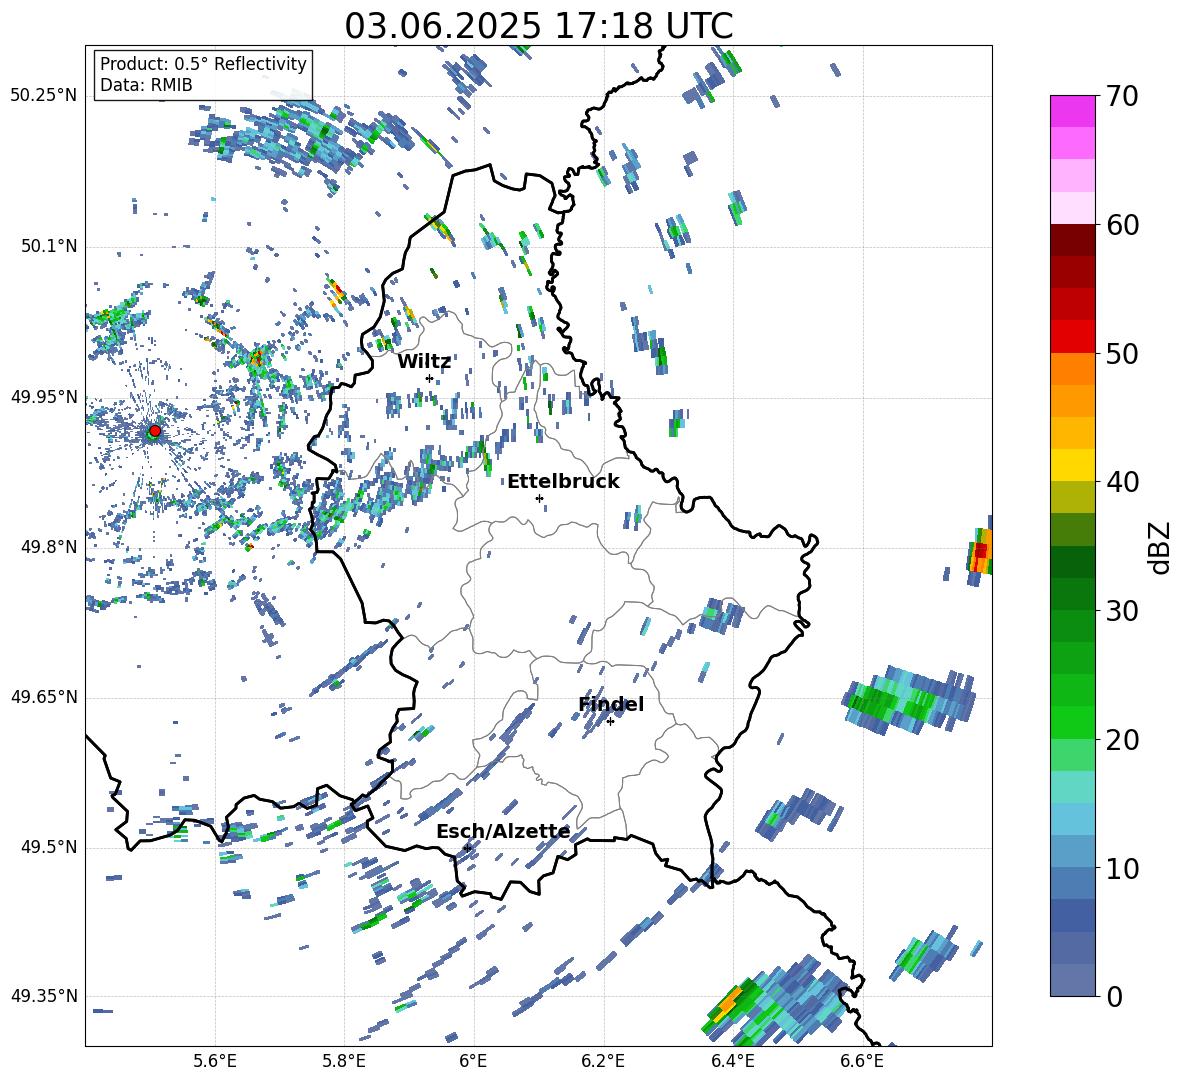Click the dark blue swatch below 10 dBZ

[1072, 915]
